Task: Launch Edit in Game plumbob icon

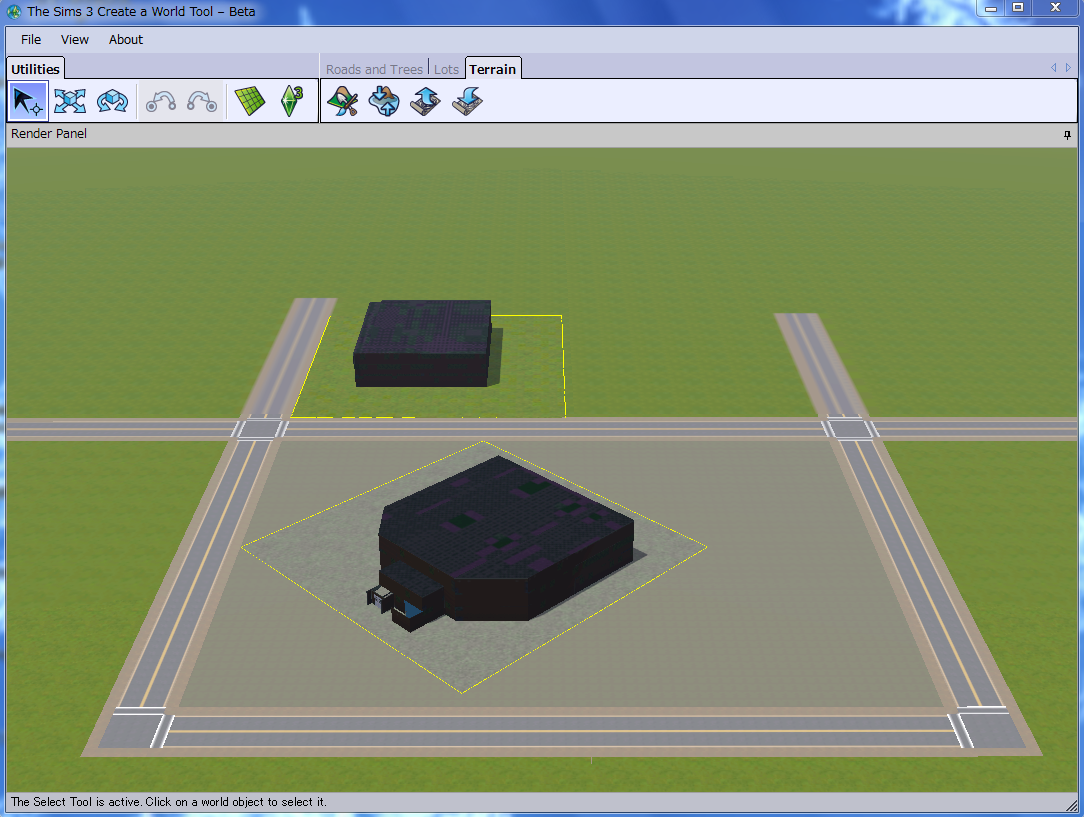Action: point(292,101)
